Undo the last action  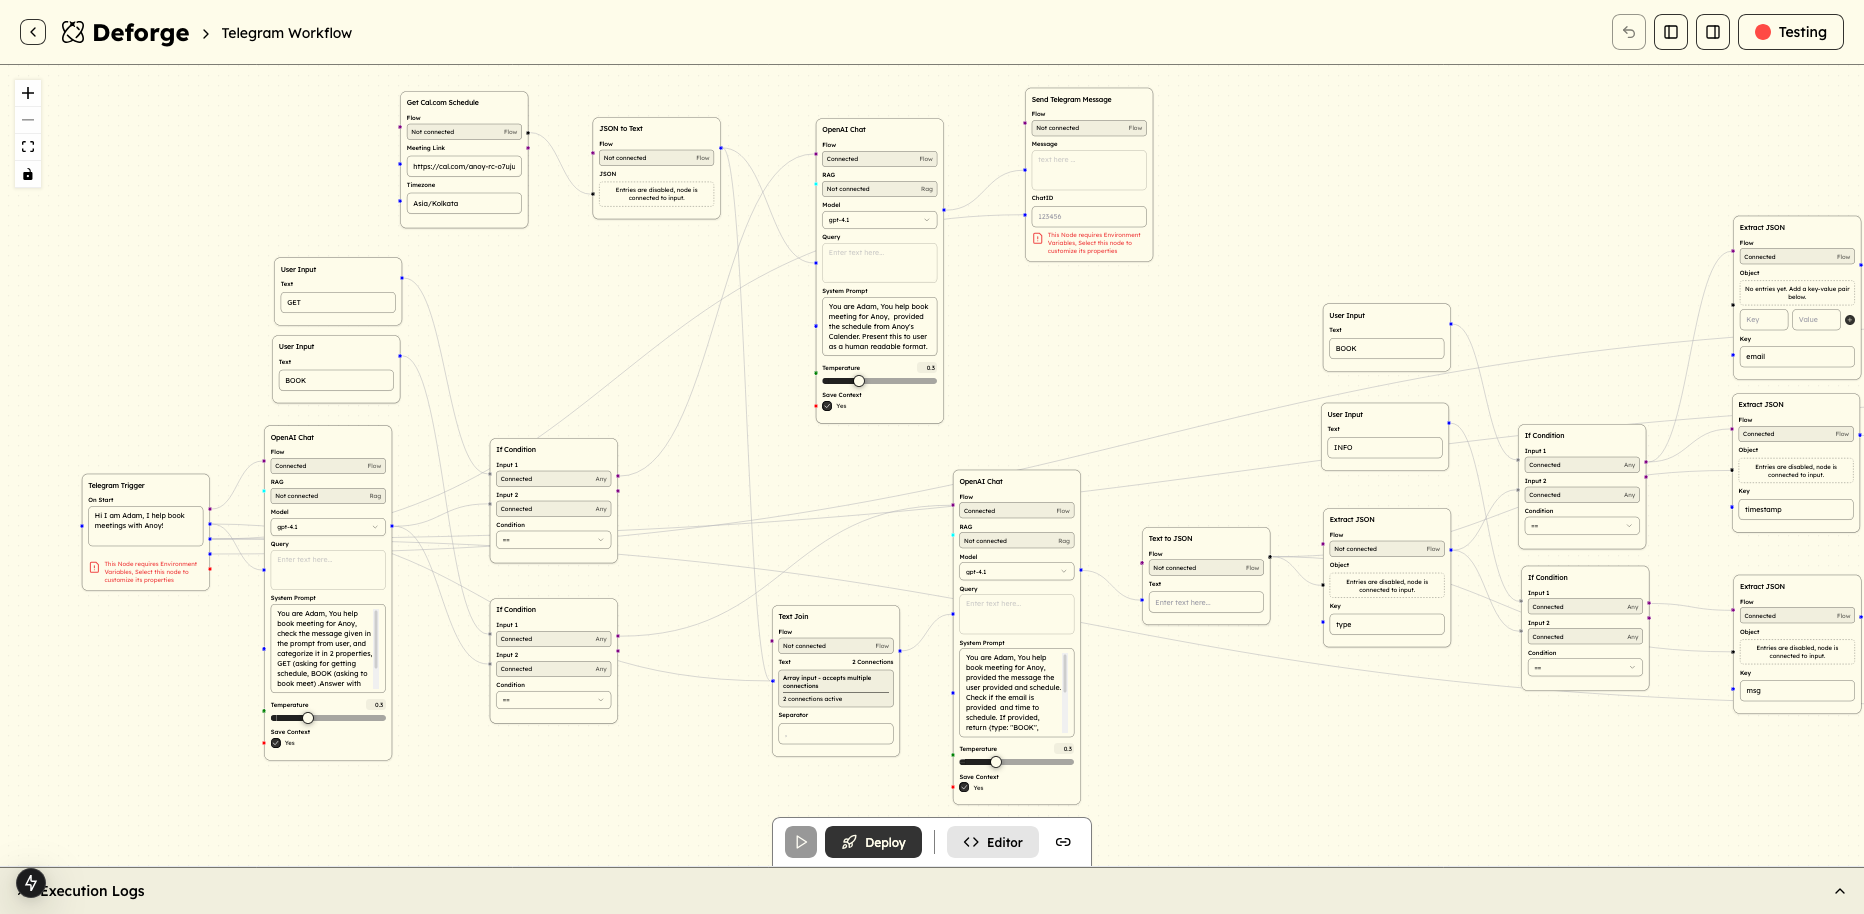(x=1629, y=32)
